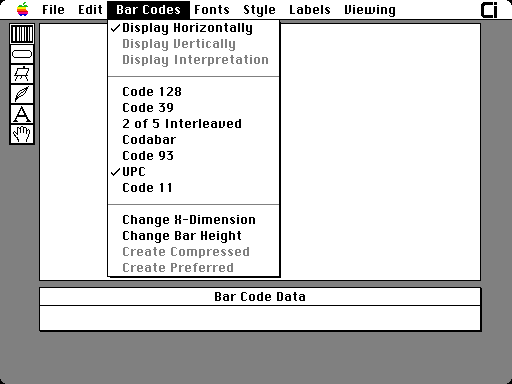Choose Change Bar Height
The image size is (512, 384).
coord(193,236)
